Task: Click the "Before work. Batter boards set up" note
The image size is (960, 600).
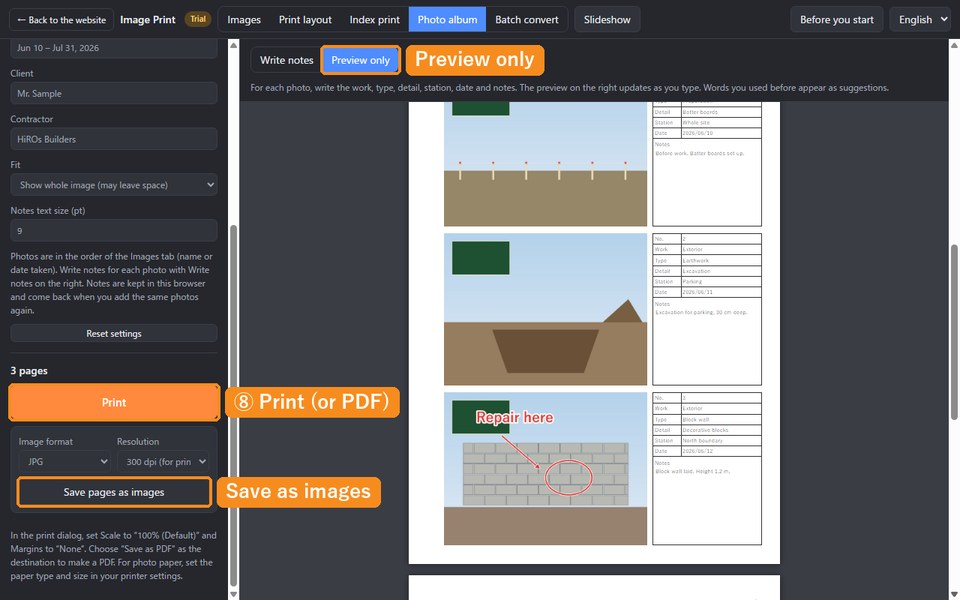Action: tap(700, 153)
